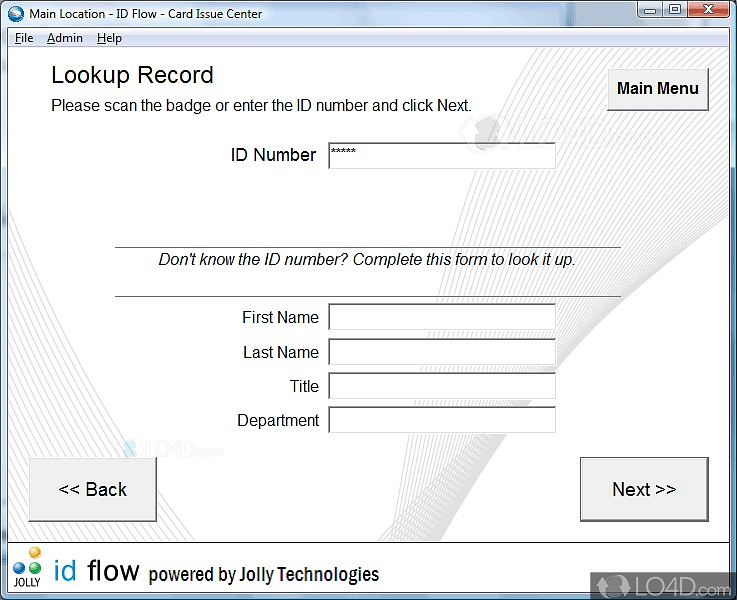The image size is (737, 600).
Task: Click the Jolly logo icon in footer
Action: (x=27, y=567)
